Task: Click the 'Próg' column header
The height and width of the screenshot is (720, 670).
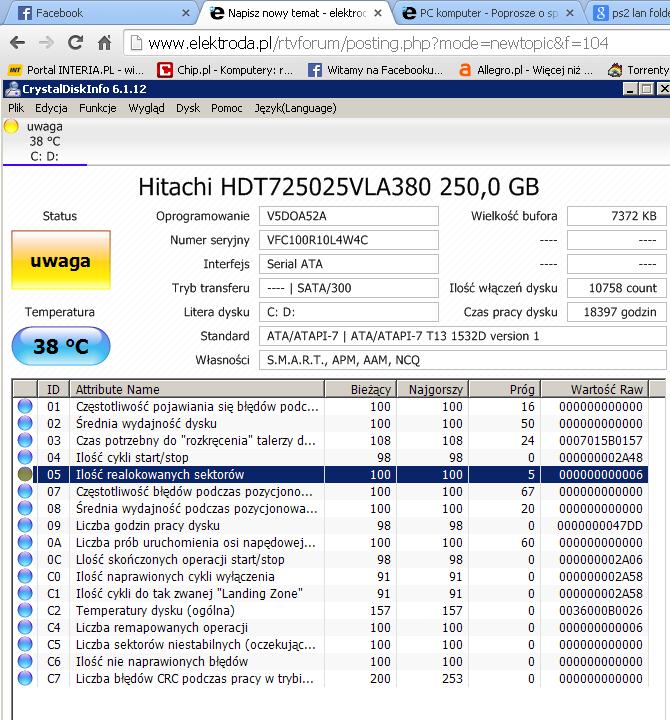Action: coord(505,389)
